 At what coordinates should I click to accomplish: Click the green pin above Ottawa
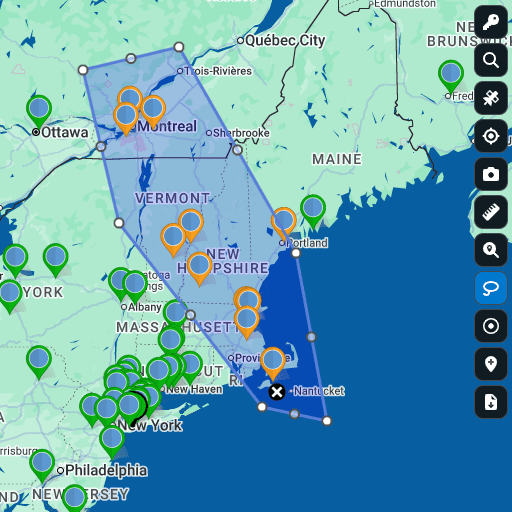39,110
